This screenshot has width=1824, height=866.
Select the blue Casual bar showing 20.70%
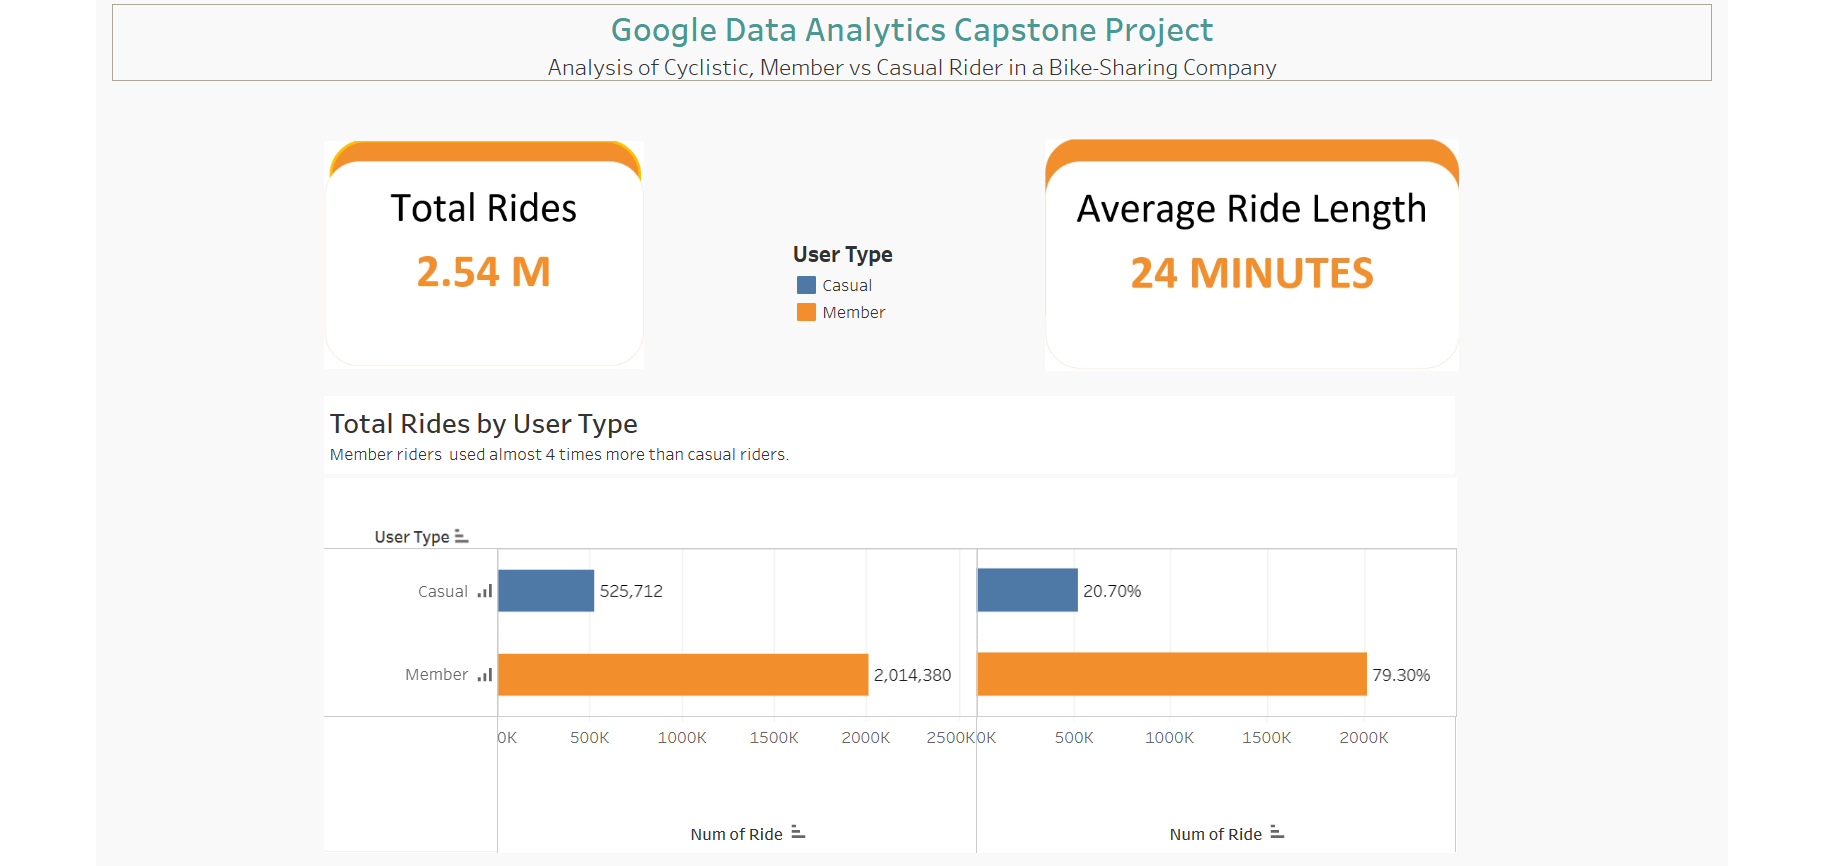click(x=1027, y=590)
